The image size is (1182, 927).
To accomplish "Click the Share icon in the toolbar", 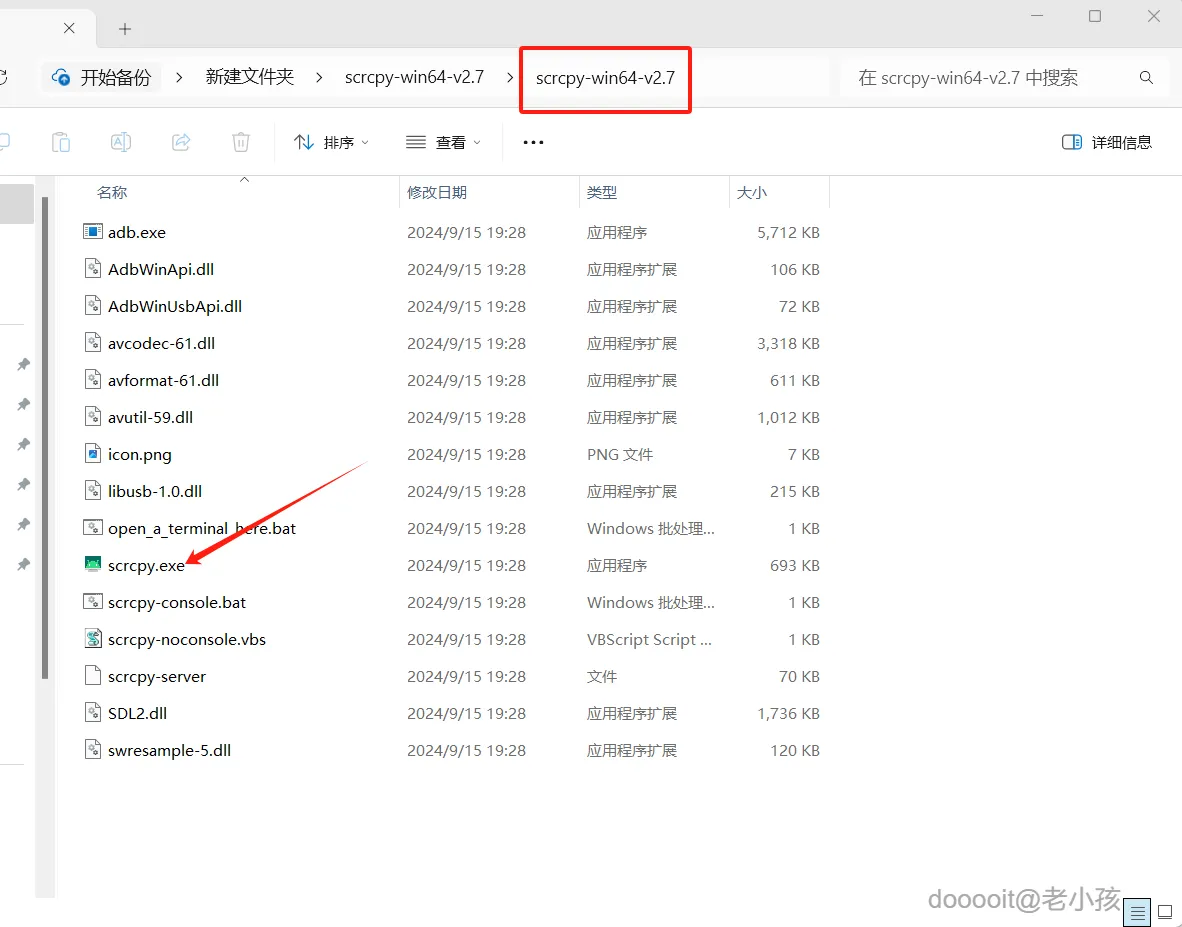I will (x=180, y=141).
